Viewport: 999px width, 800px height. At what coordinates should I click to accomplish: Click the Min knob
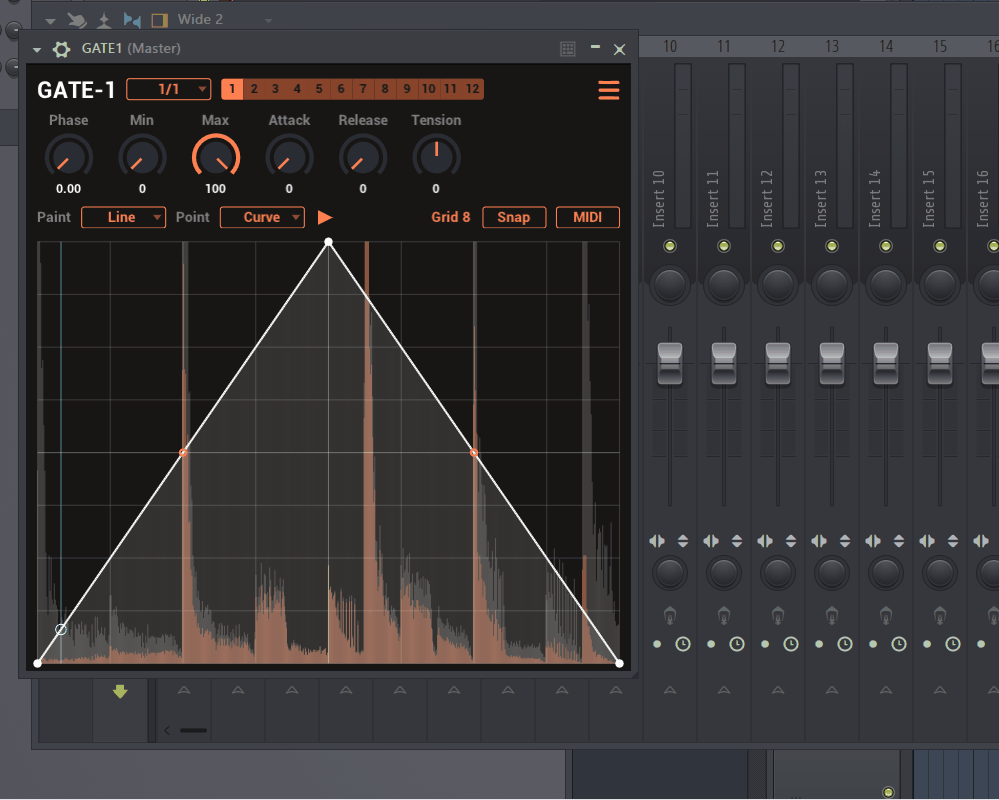(x=142, y=157)
